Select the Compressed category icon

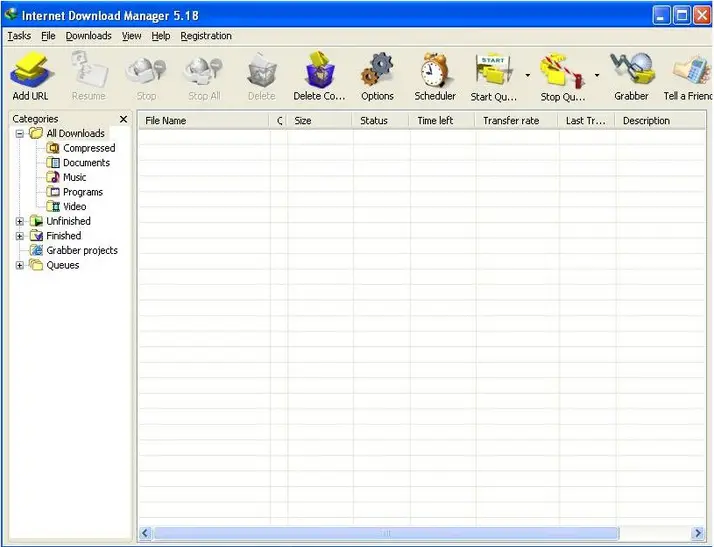pos(53,148)
